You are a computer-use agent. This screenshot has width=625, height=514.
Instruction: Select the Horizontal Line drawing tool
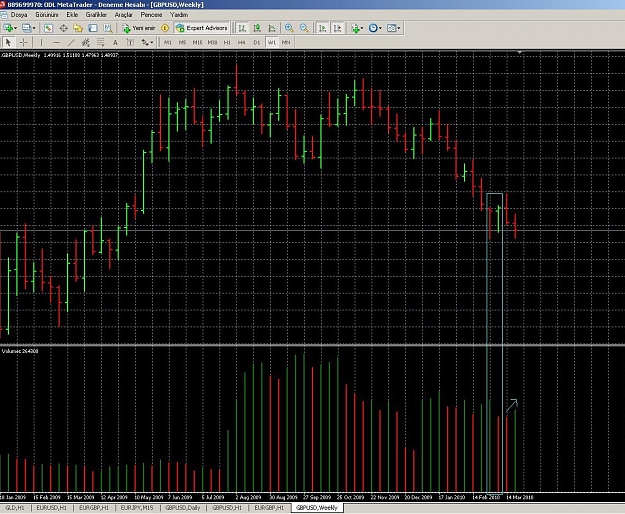56,42
